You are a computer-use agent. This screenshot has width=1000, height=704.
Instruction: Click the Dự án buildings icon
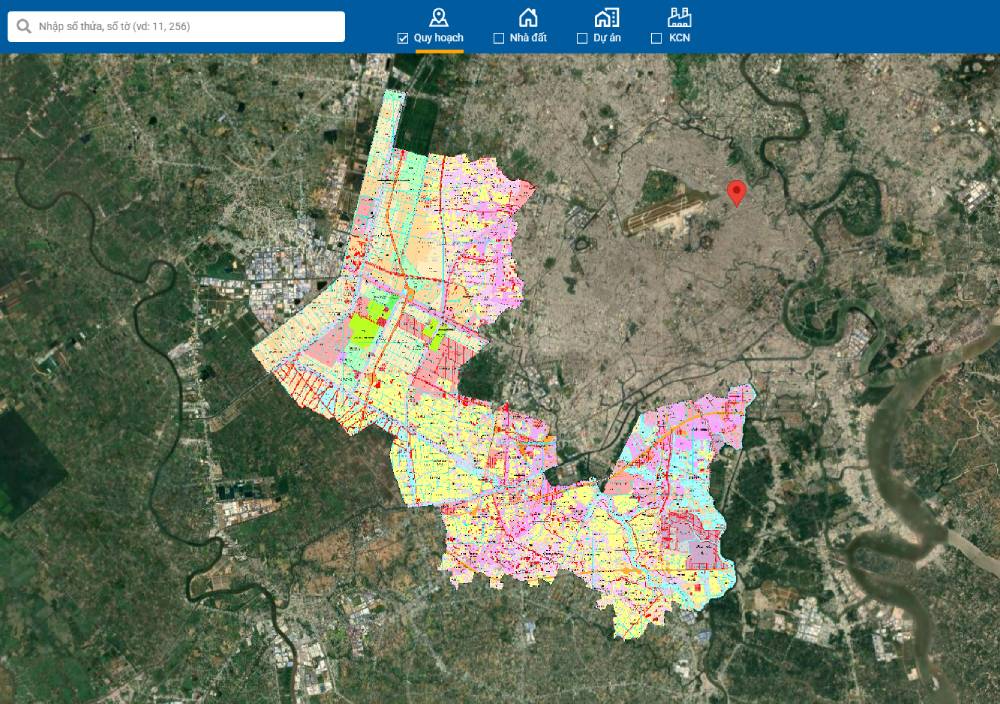[605, 16]
